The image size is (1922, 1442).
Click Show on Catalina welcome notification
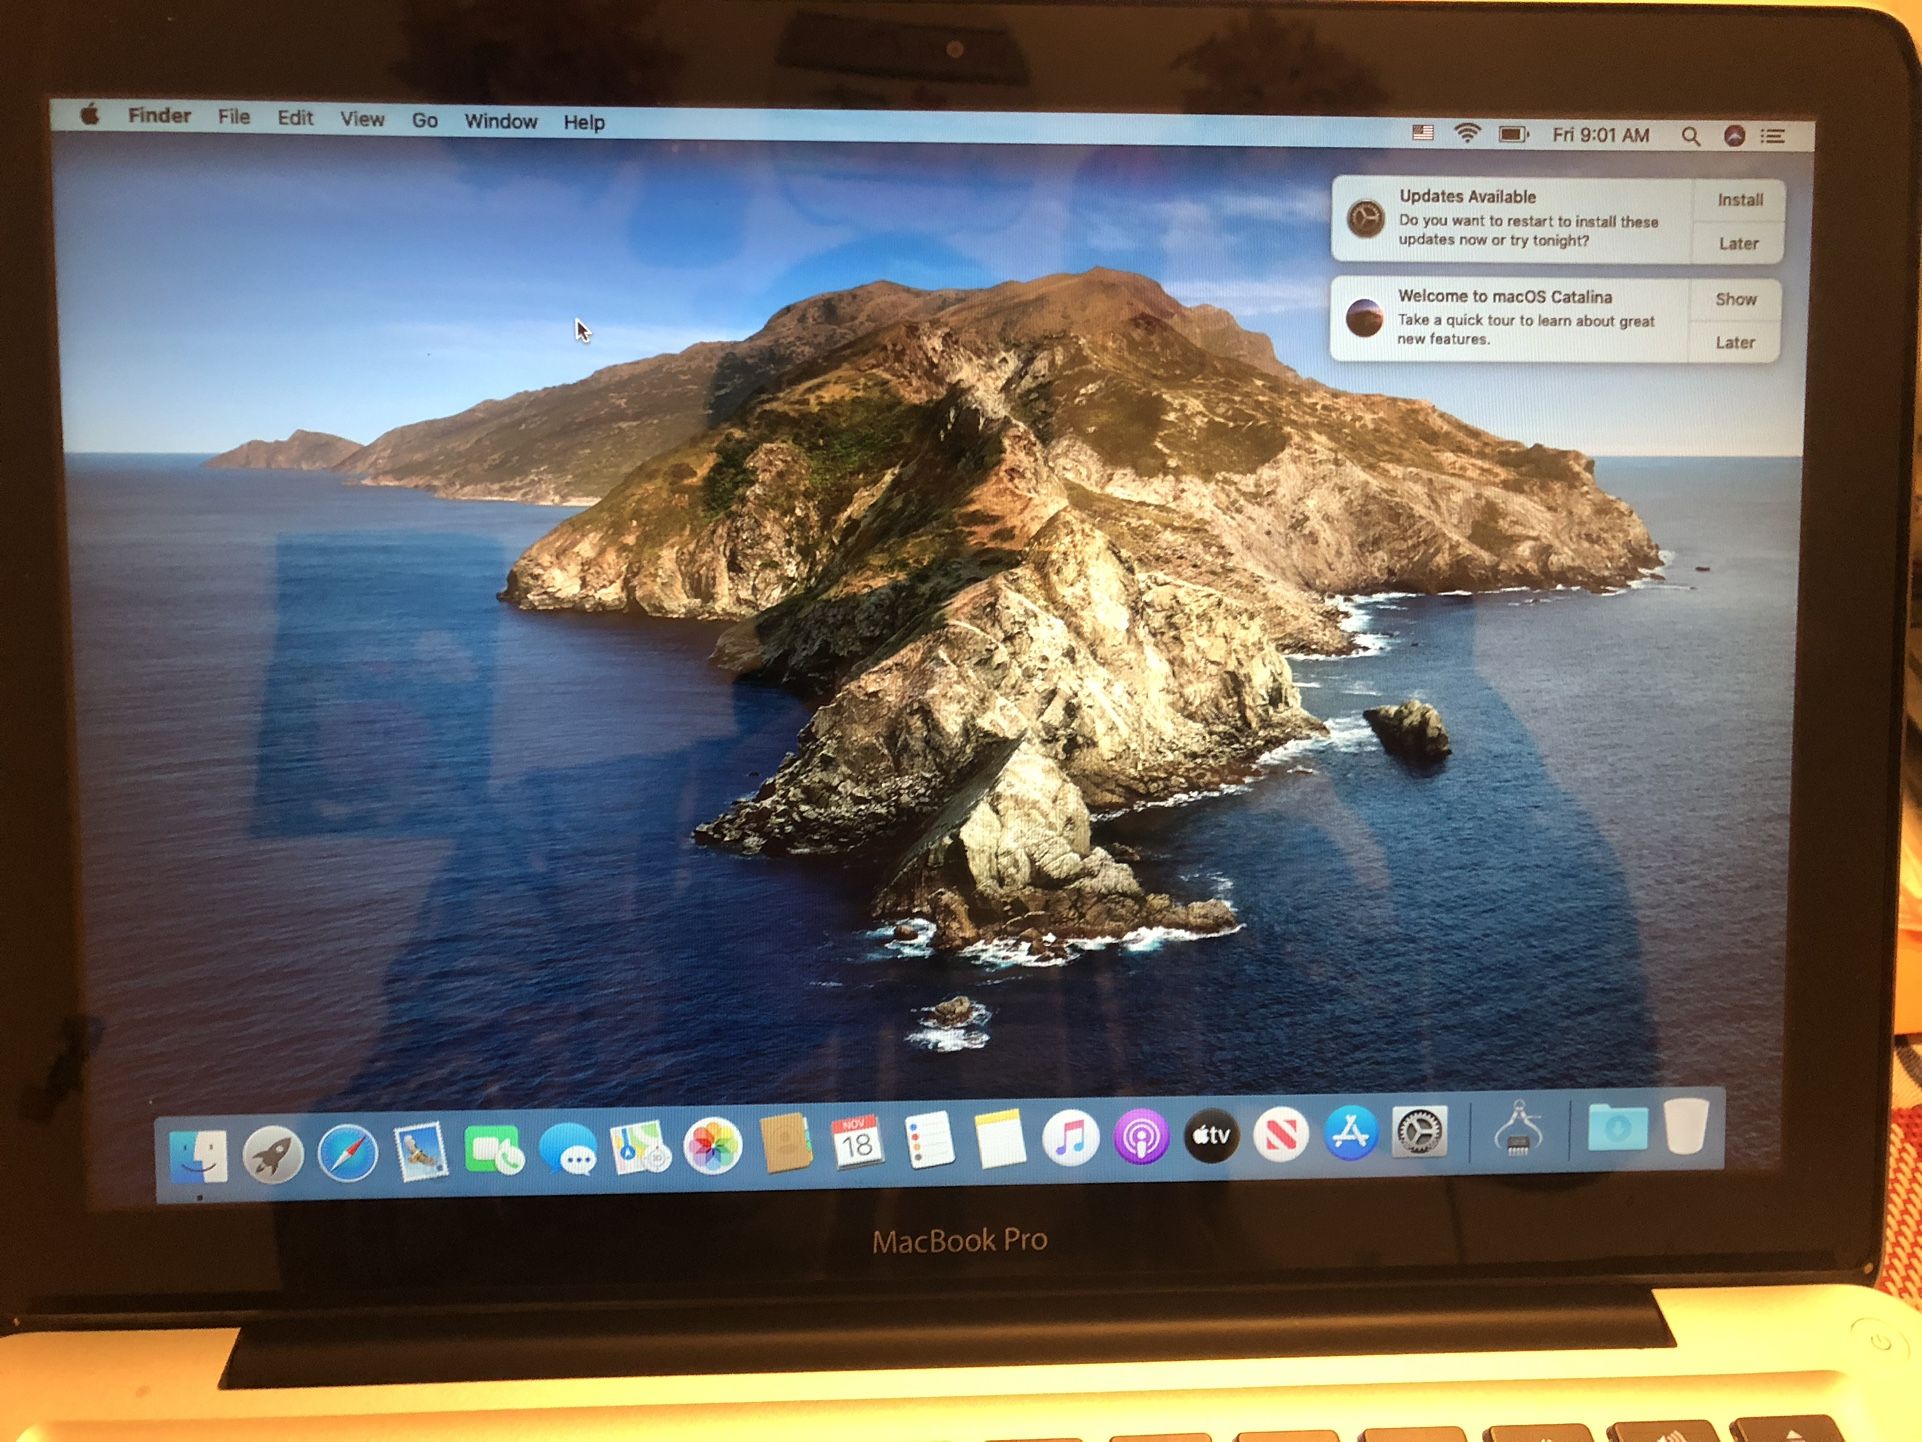click(x=1736, y=299)
